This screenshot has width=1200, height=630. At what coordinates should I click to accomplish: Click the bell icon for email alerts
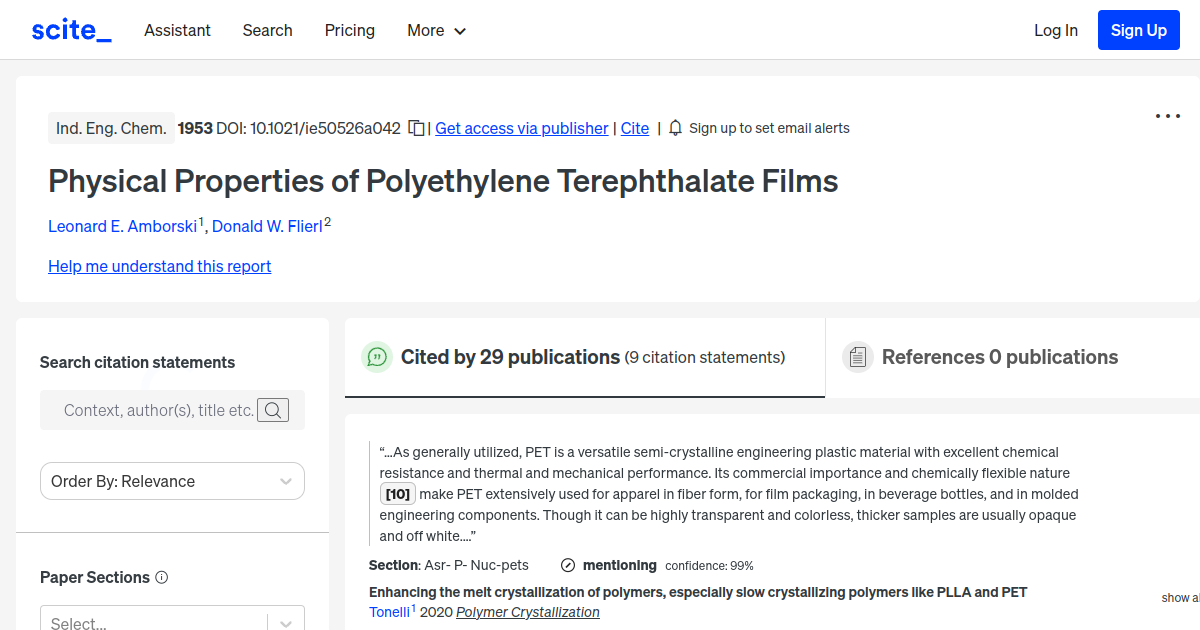pos(674,127)
